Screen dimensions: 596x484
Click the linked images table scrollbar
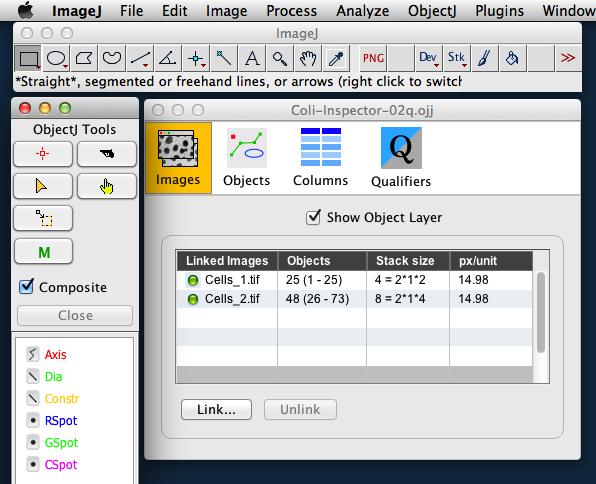541,313
